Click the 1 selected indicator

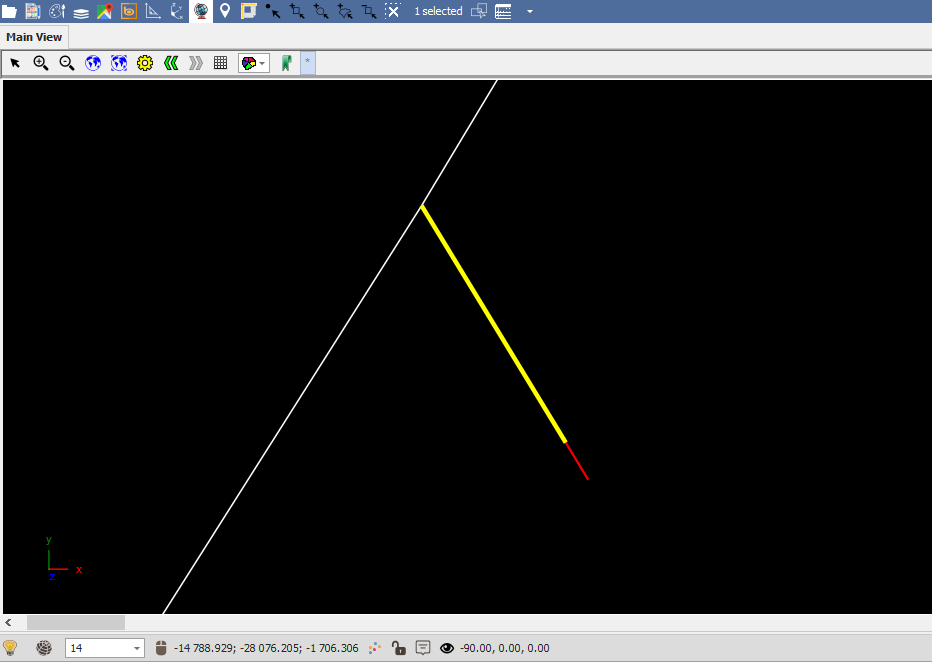[437, 12]
